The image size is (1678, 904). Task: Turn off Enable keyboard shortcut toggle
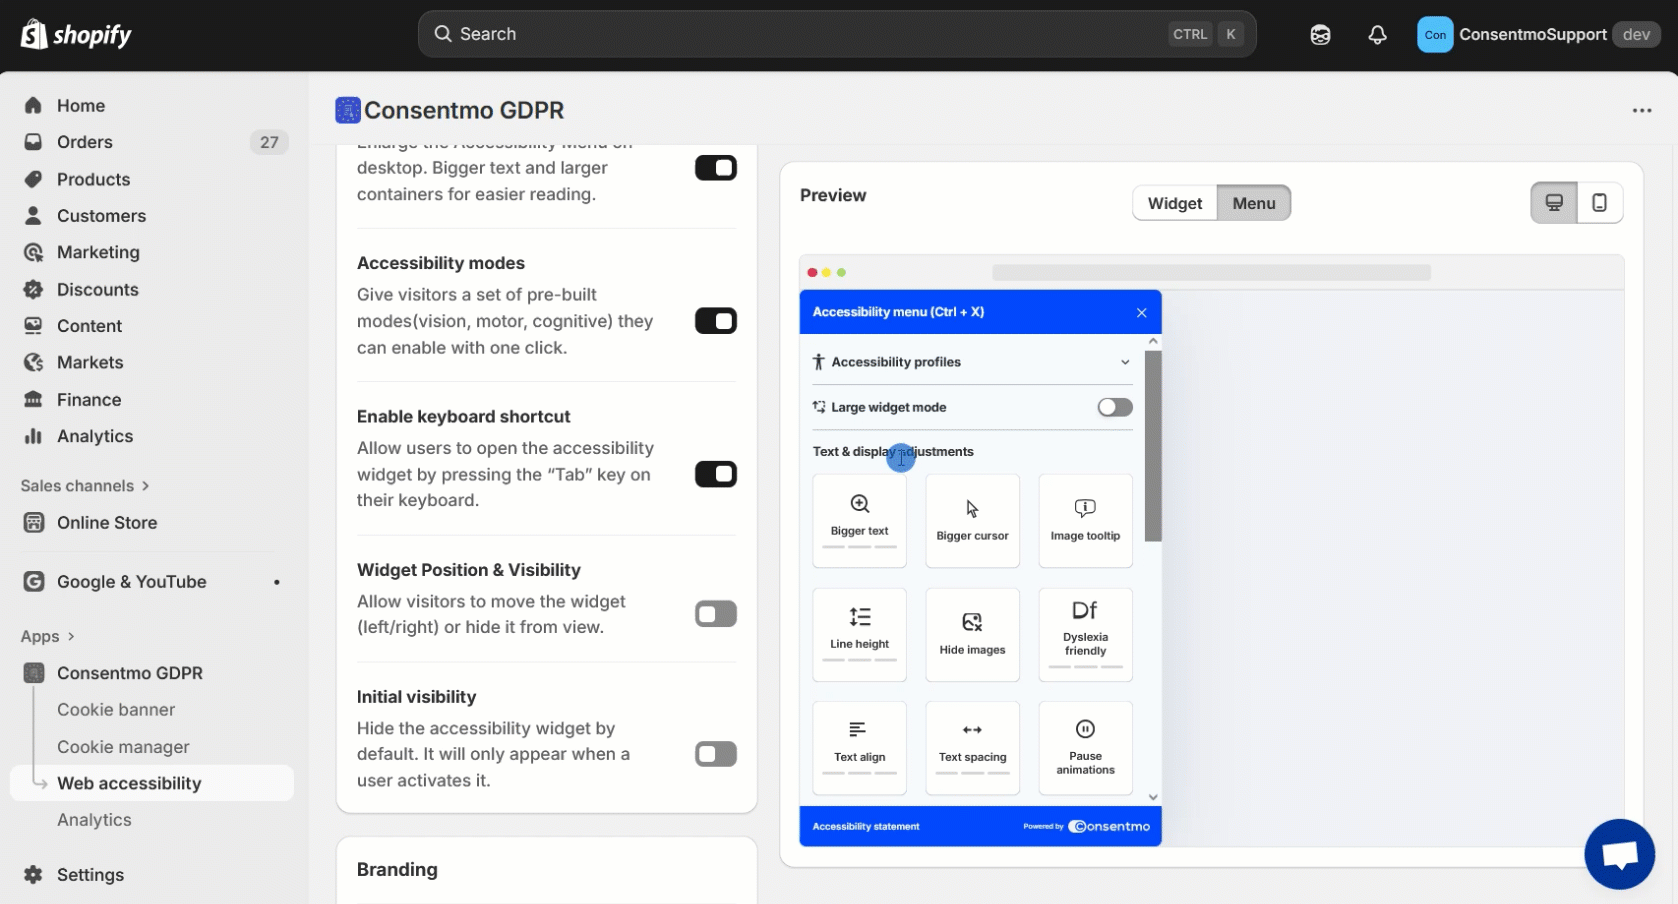coord(715,474)
